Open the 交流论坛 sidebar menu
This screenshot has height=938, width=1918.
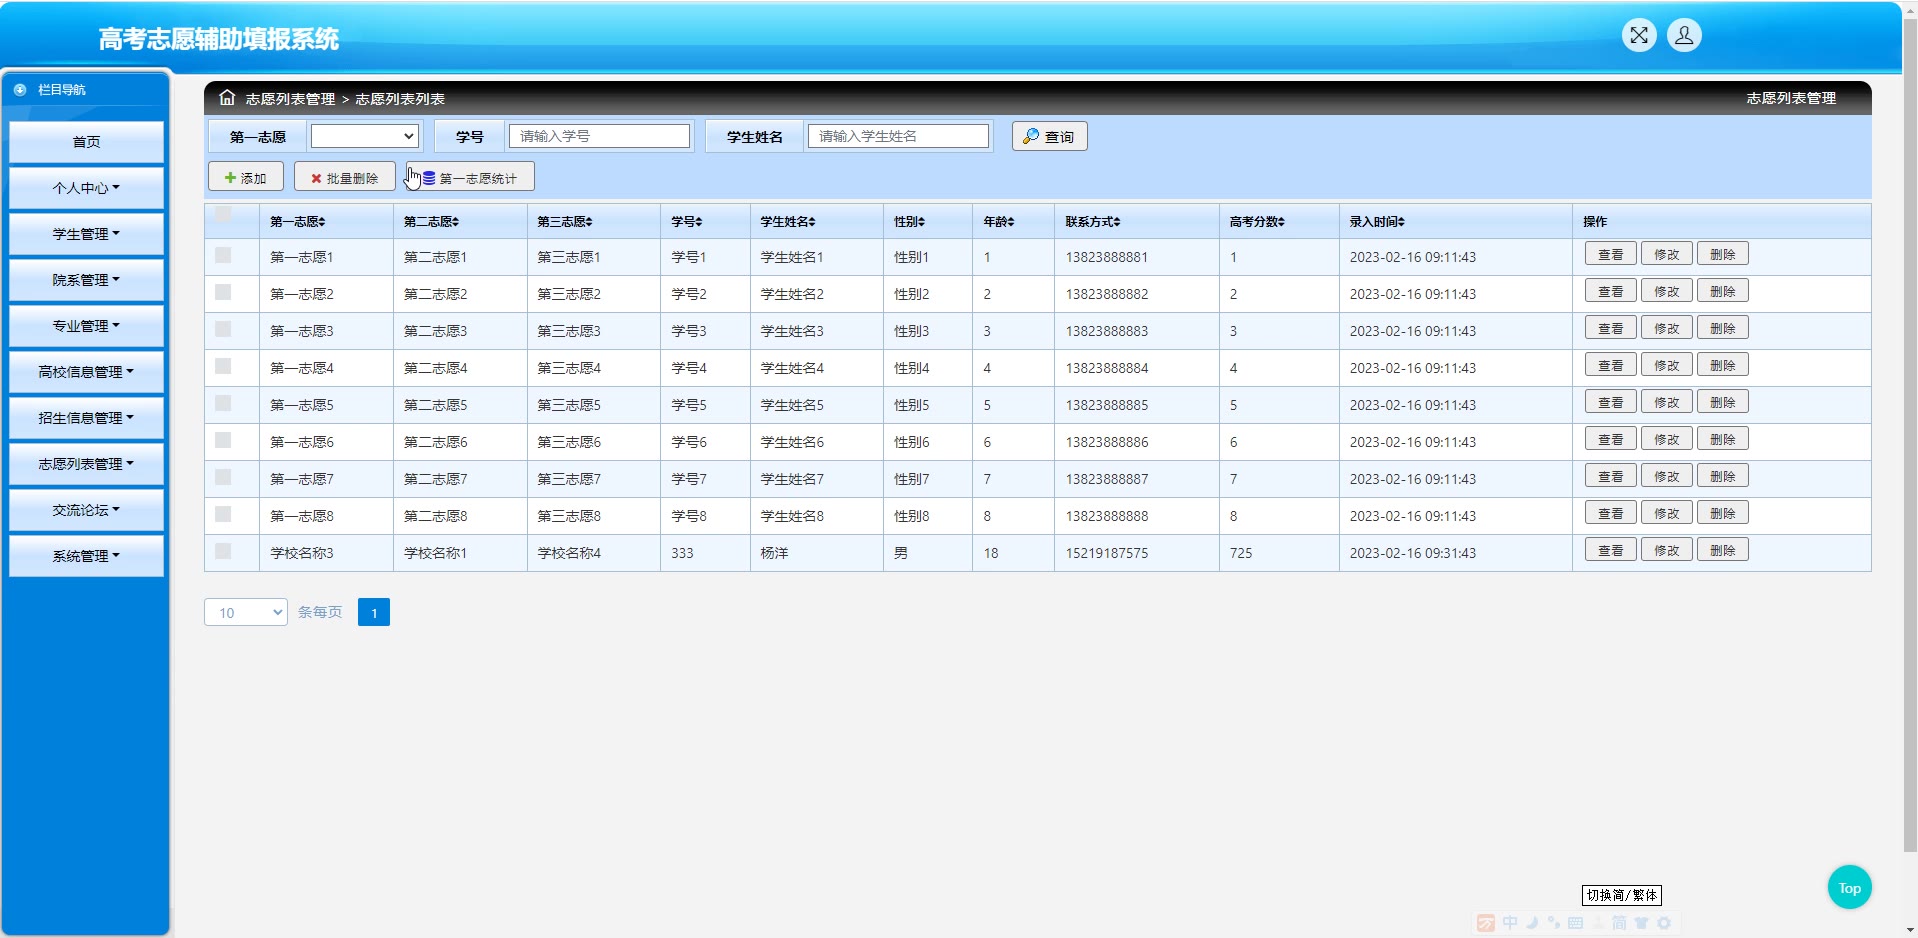[86, 510]
